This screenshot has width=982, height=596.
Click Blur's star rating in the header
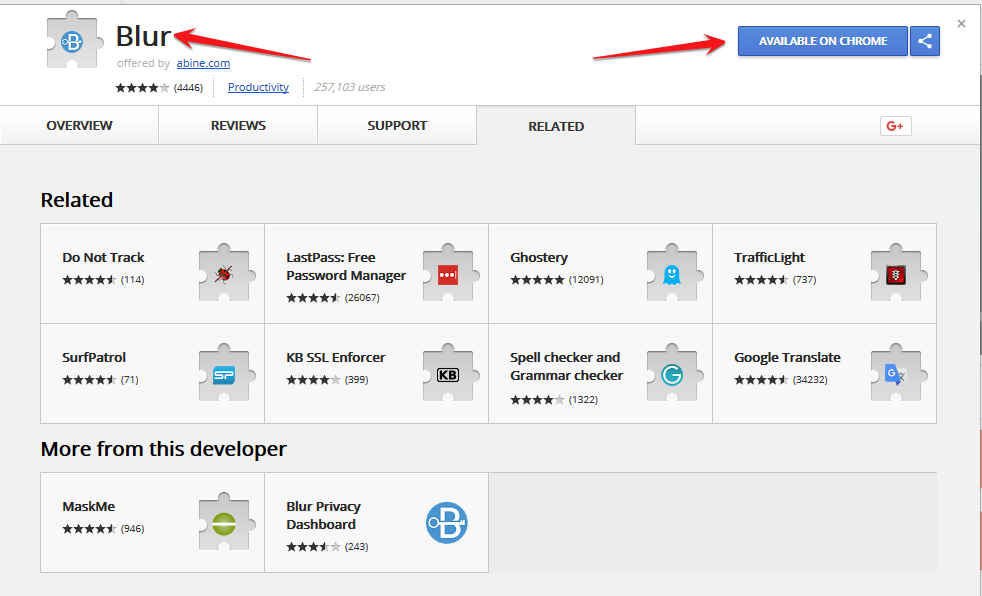coord(142,88)
